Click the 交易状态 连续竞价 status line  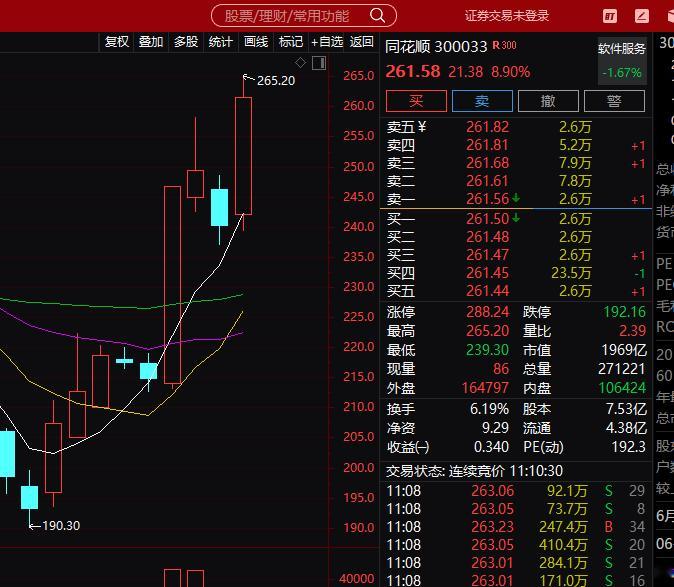[474, 471]
